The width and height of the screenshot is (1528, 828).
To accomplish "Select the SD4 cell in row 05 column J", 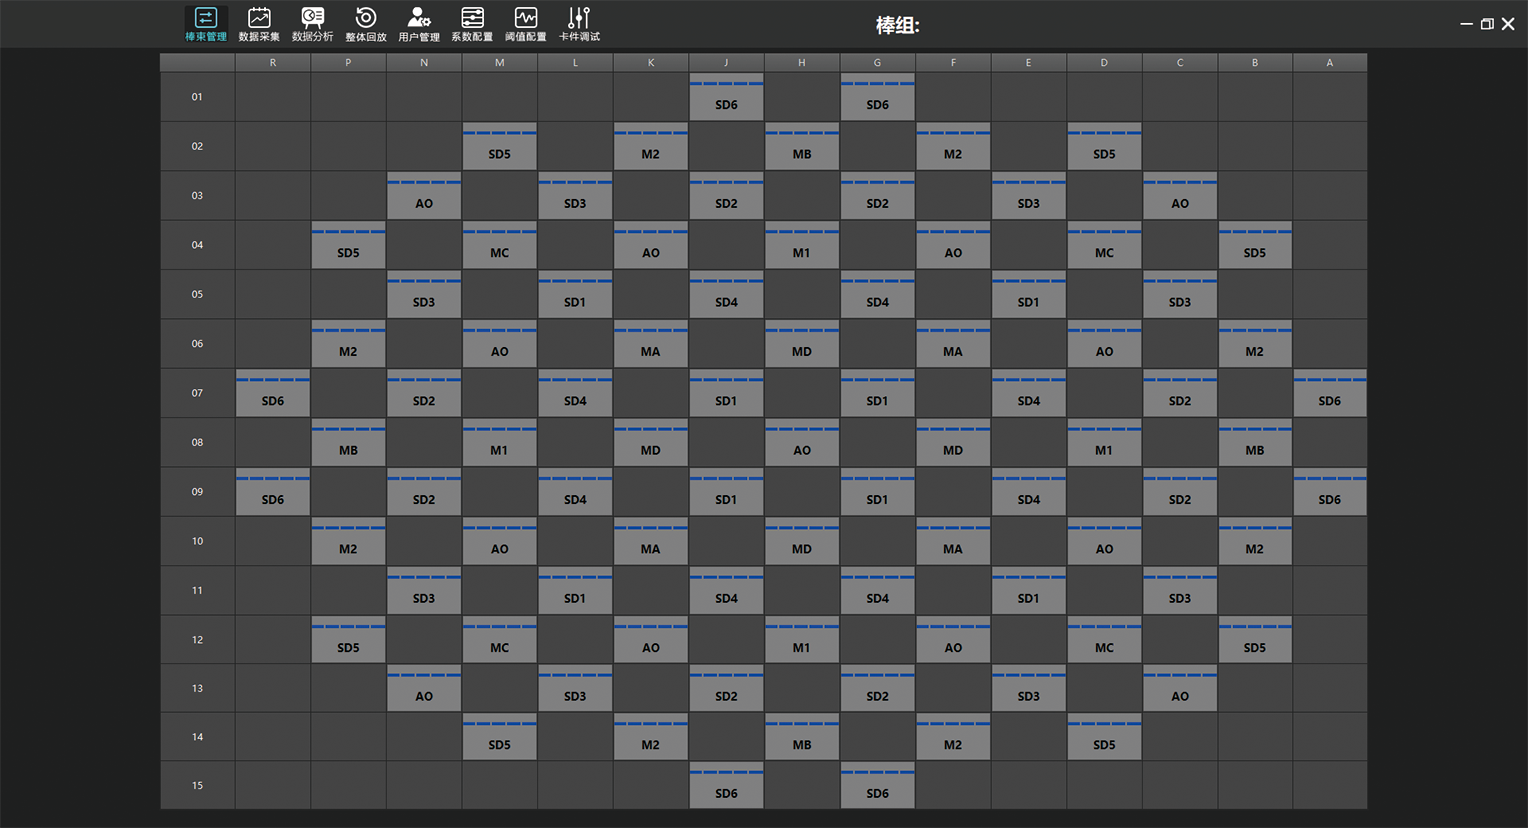I will coord(726,294).
